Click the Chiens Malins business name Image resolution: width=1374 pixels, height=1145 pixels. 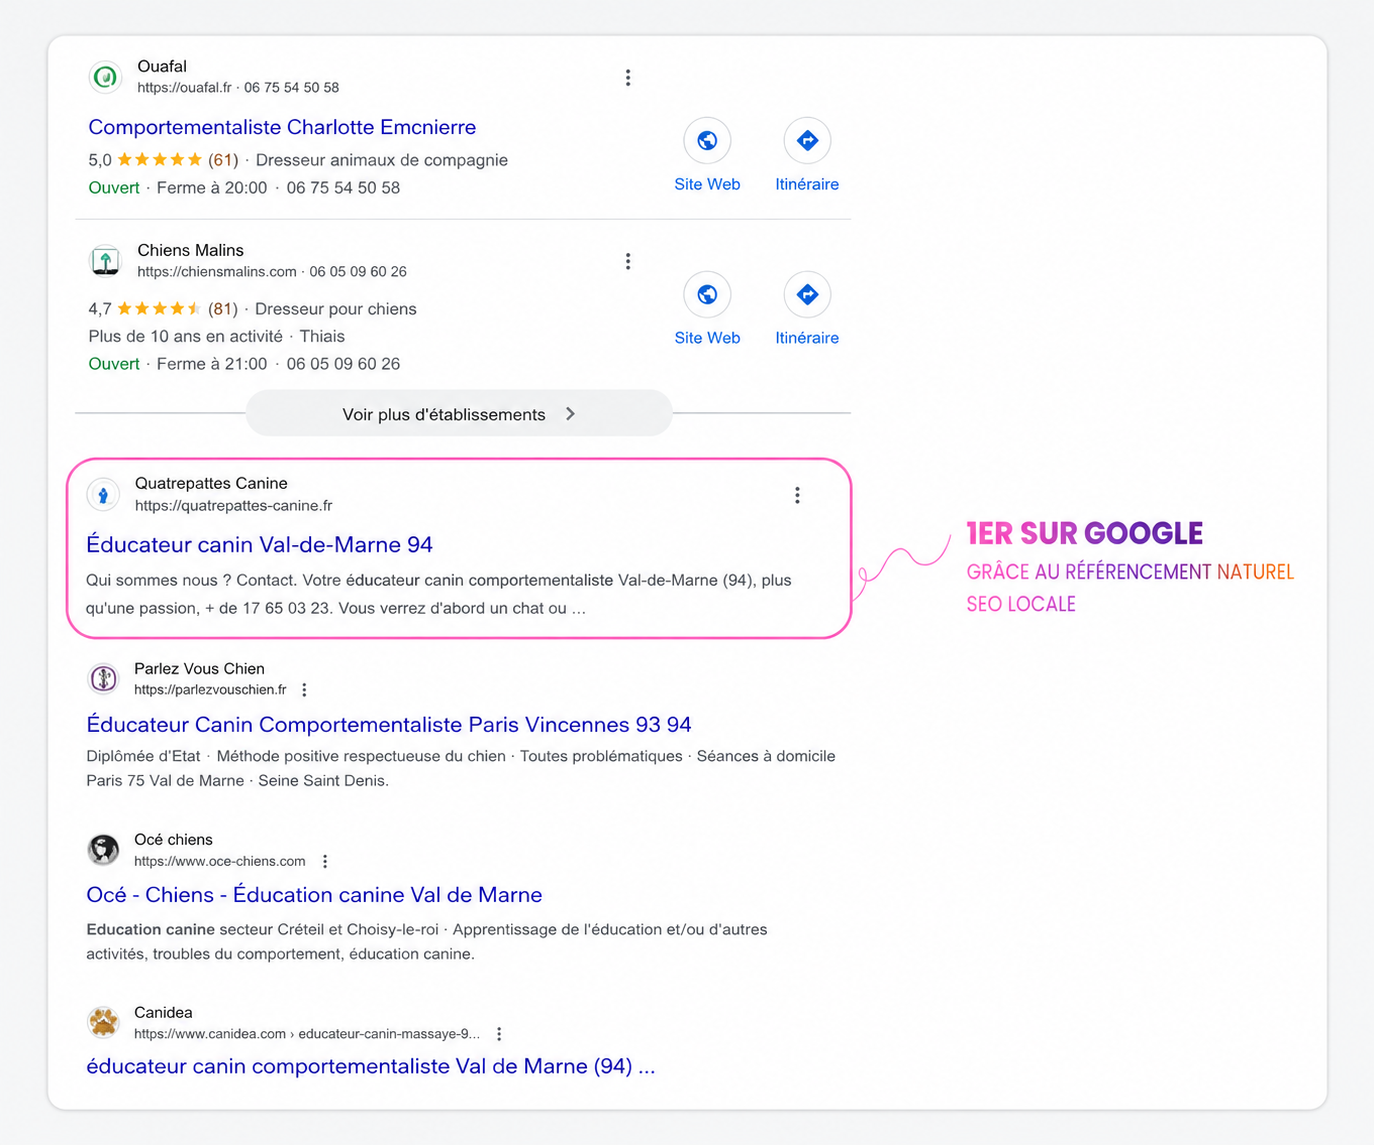coord(190,250)
